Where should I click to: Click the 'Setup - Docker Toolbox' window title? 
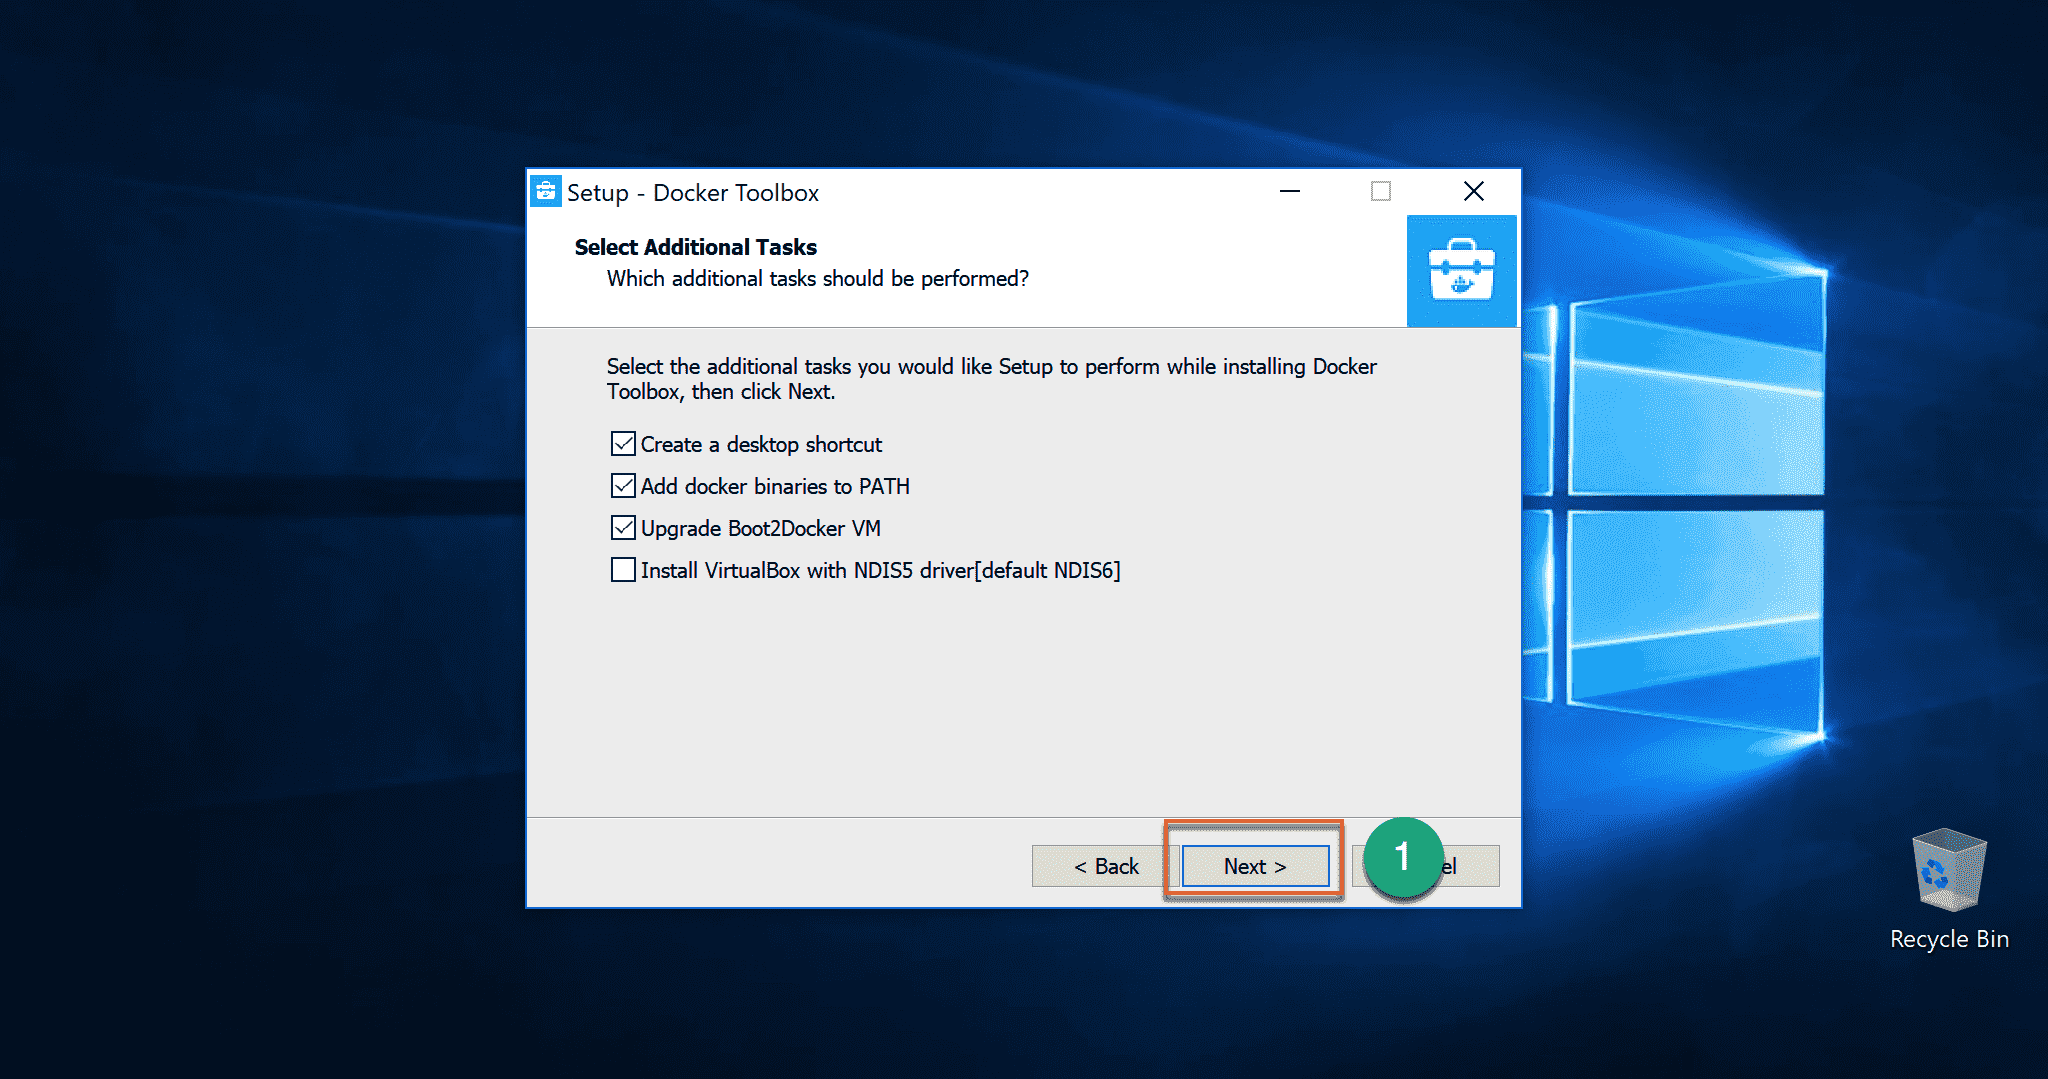[x=692, y=193]
